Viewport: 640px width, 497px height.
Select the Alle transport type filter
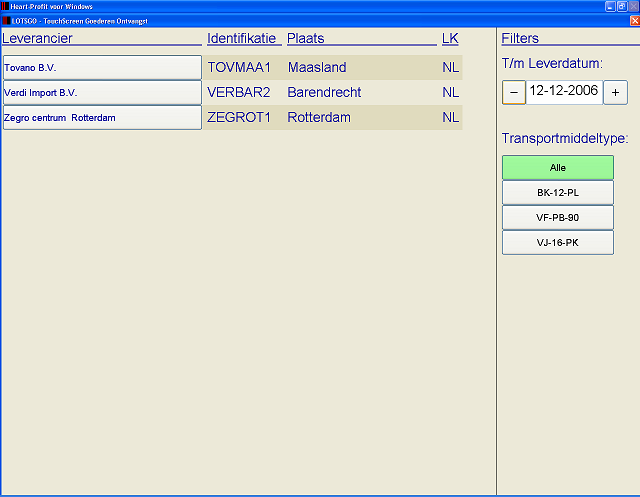coord(558,168)
